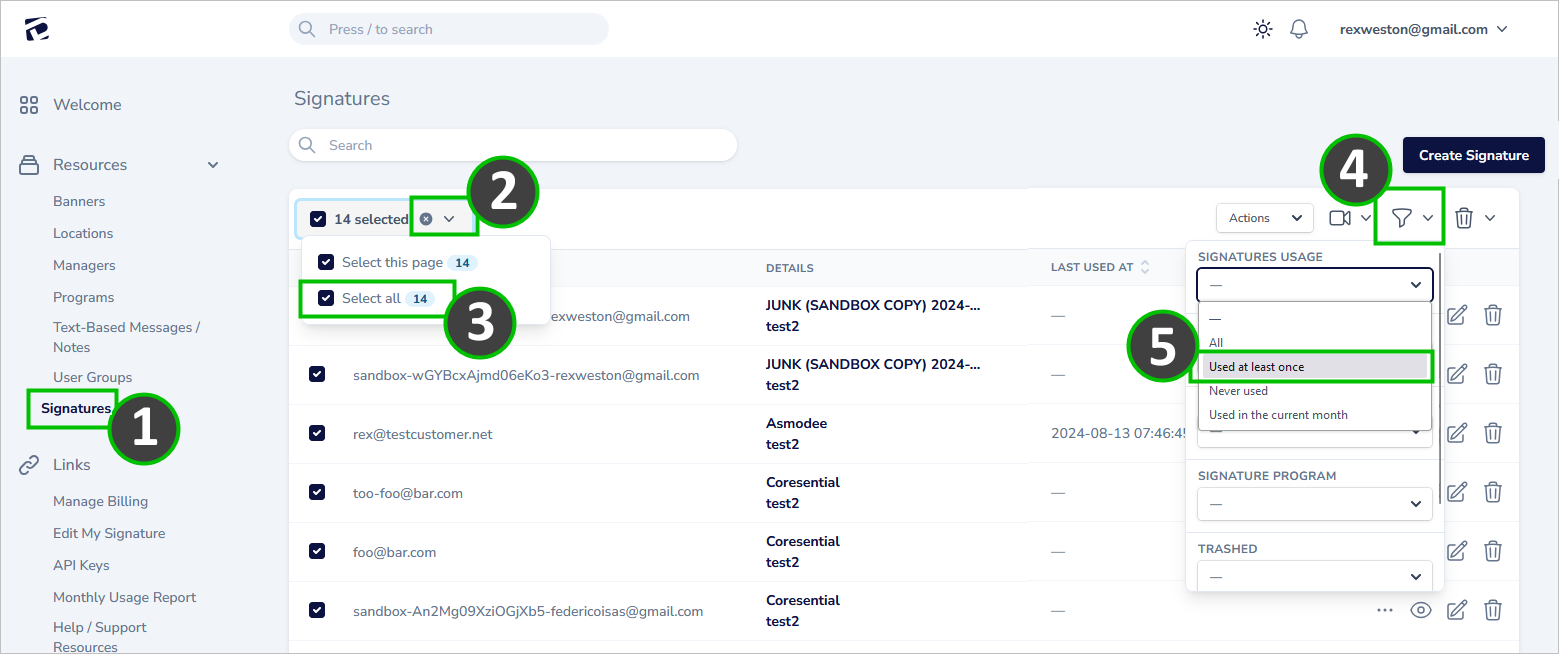Uncheck Select this page option
The width and height of the screenshot is (1559, 654).
click(325, 262)
